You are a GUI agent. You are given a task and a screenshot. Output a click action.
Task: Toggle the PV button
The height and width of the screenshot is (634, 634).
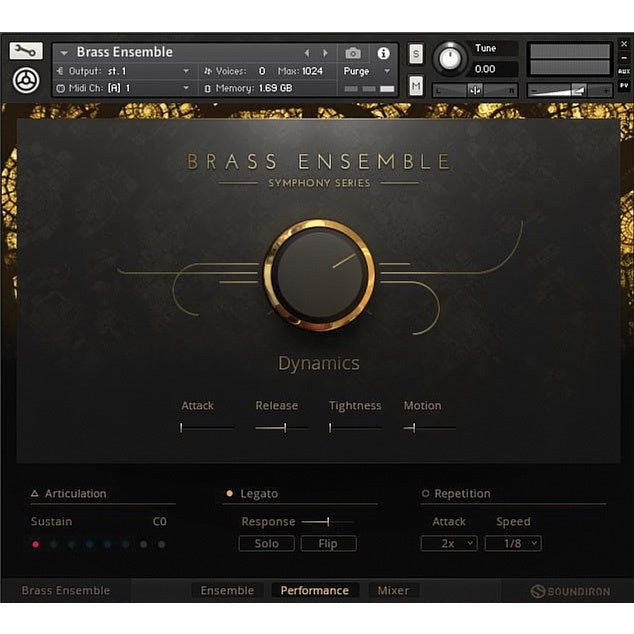624,86
